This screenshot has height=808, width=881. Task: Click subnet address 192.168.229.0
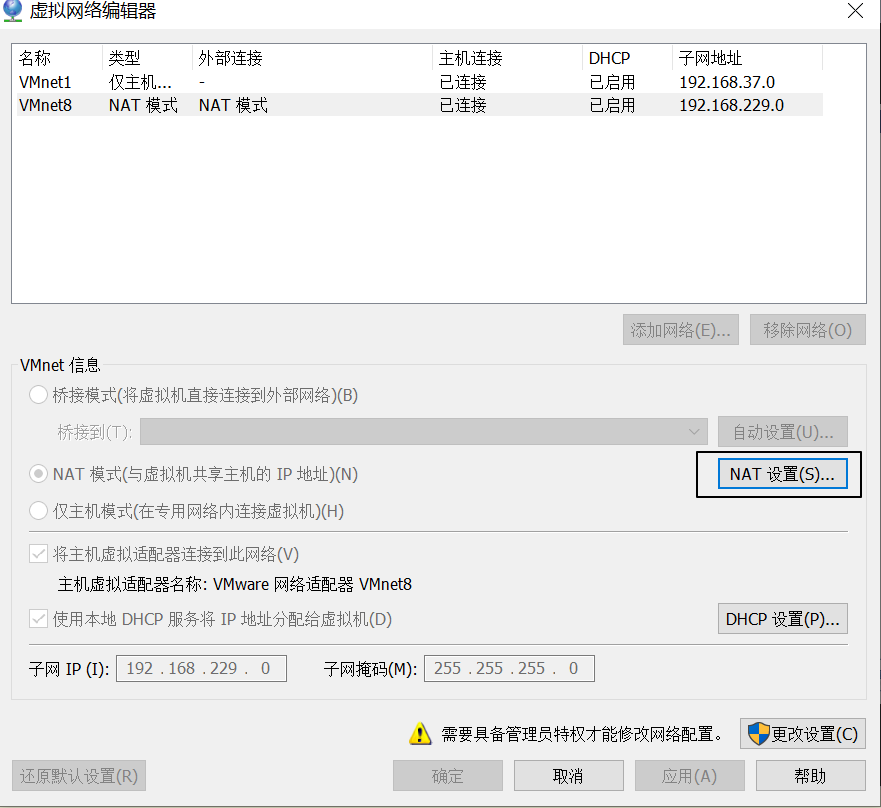[732, 105]
